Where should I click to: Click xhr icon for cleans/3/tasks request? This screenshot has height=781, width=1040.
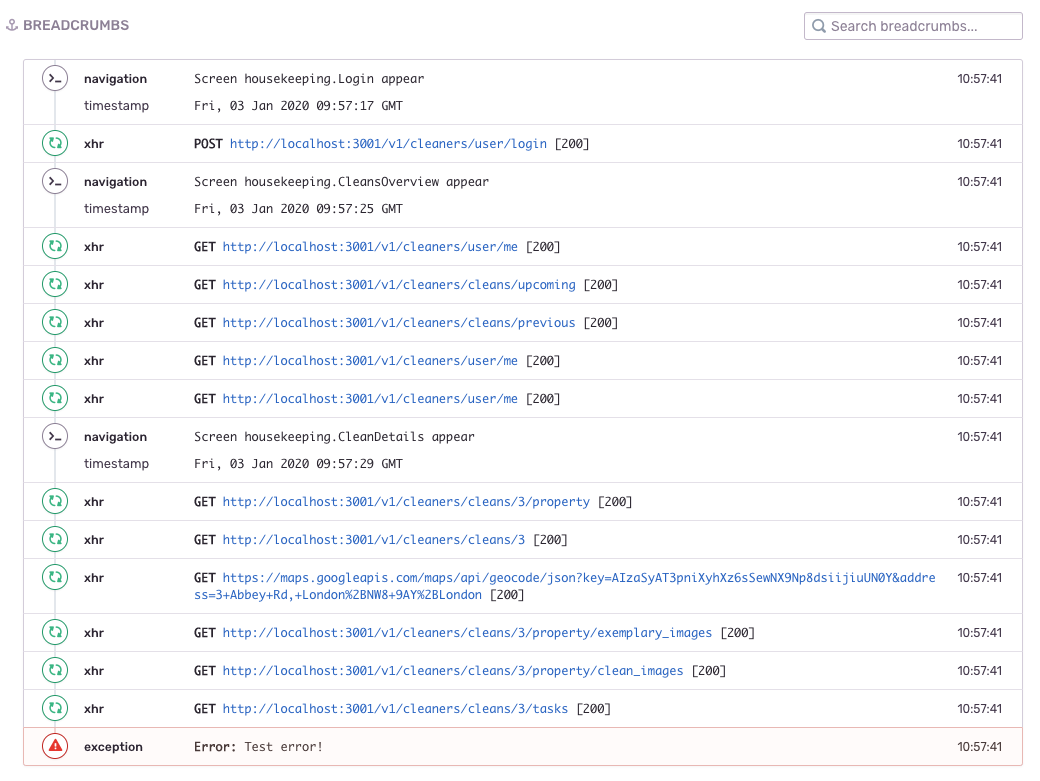pos(55,708)
